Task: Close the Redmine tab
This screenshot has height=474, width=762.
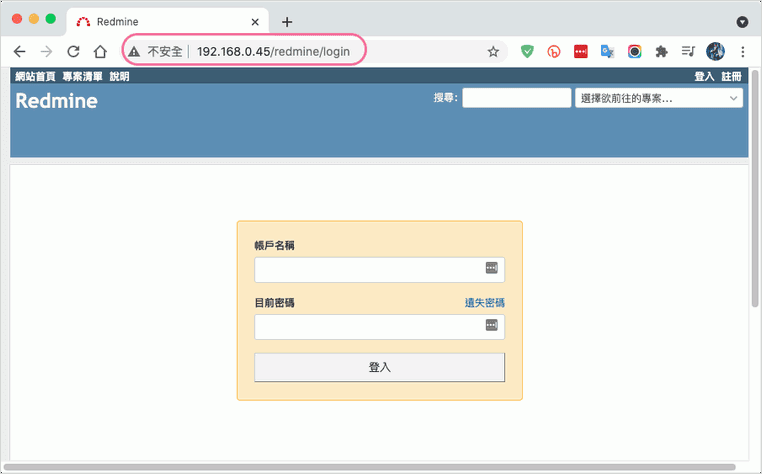Action: (255, 22)
